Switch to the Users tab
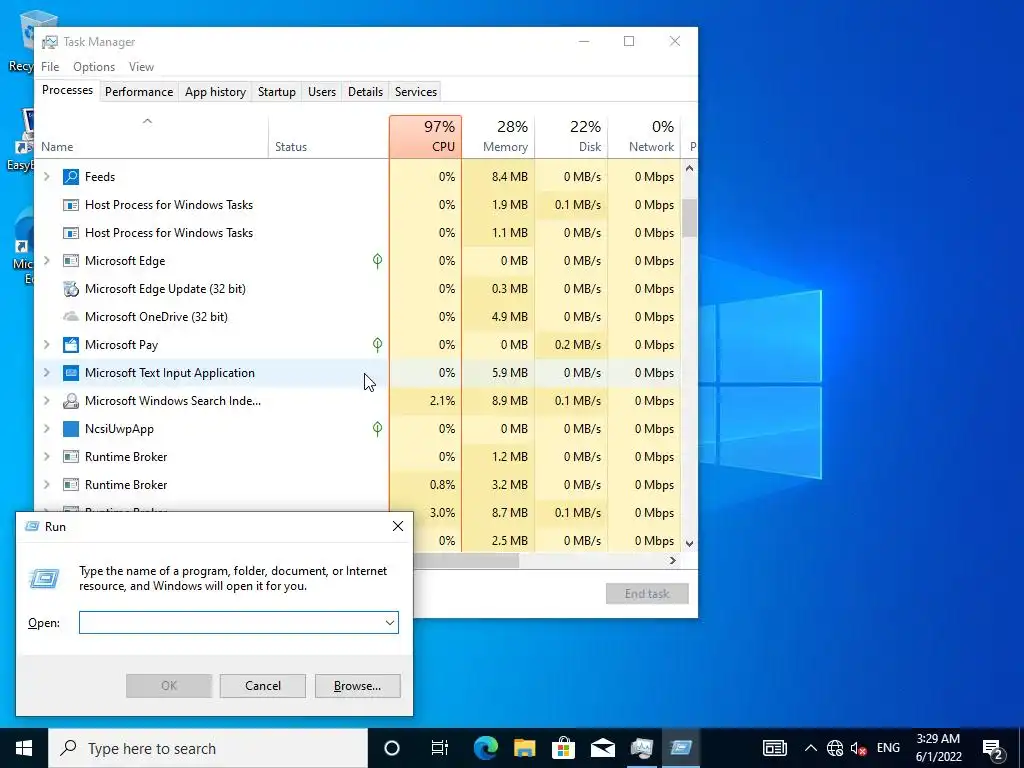This screenshot has width=1024, height=768. 322,91
